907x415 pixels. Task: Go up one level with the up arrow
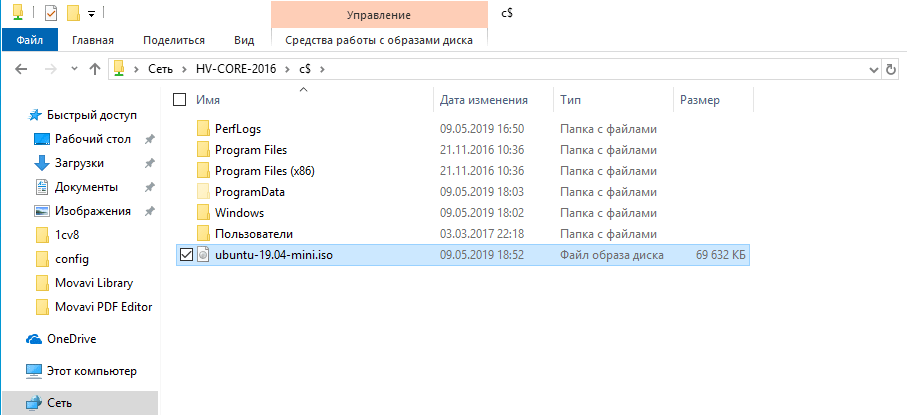(x=95, y=69)
